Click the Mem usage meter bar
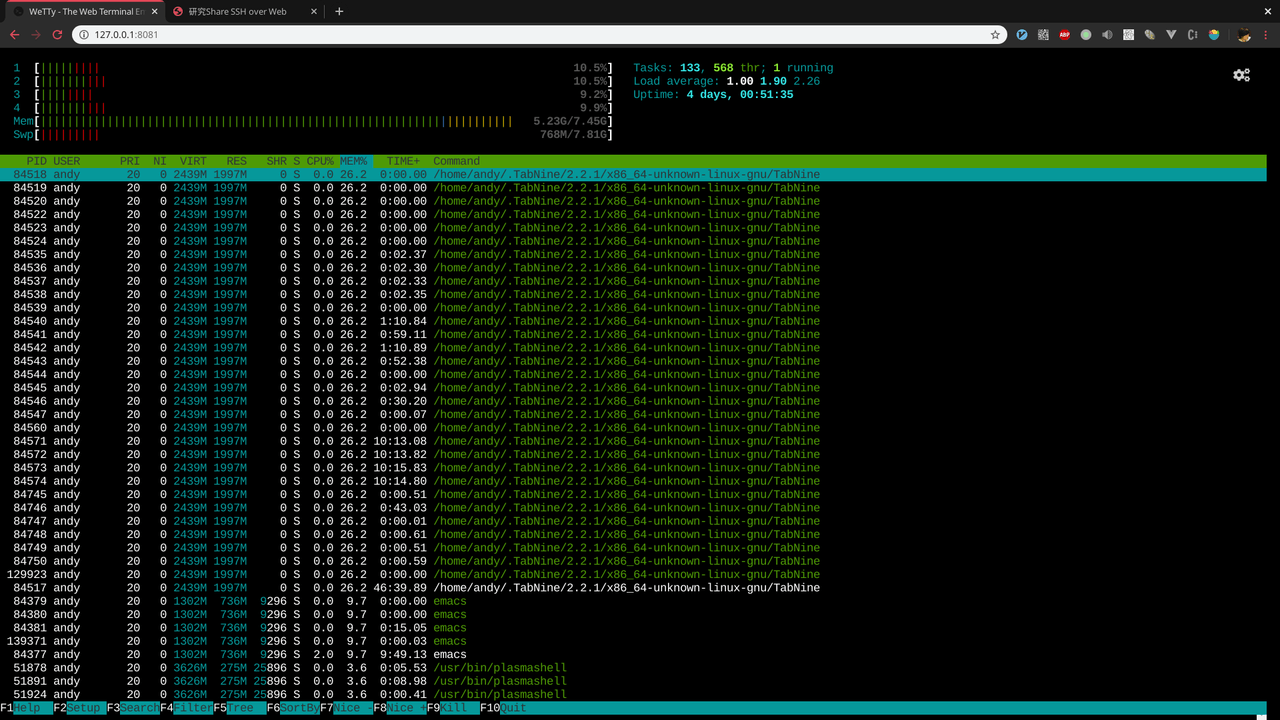The width and height of the screenshot is (1280, 720). [323, 121]
